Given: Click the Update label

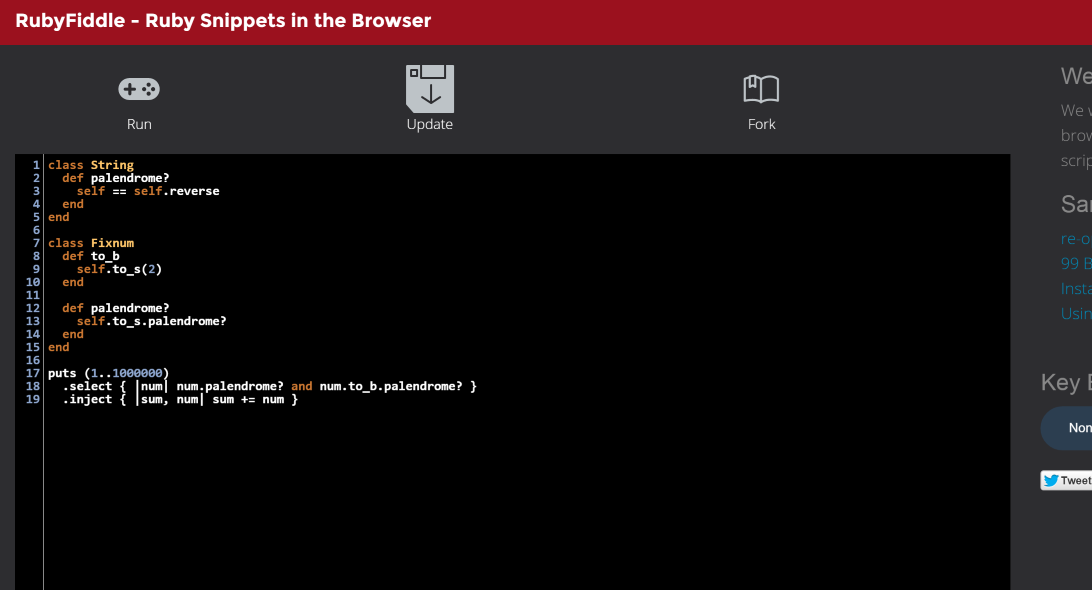Looking at the screenshot, I should [x=430, y=124].
